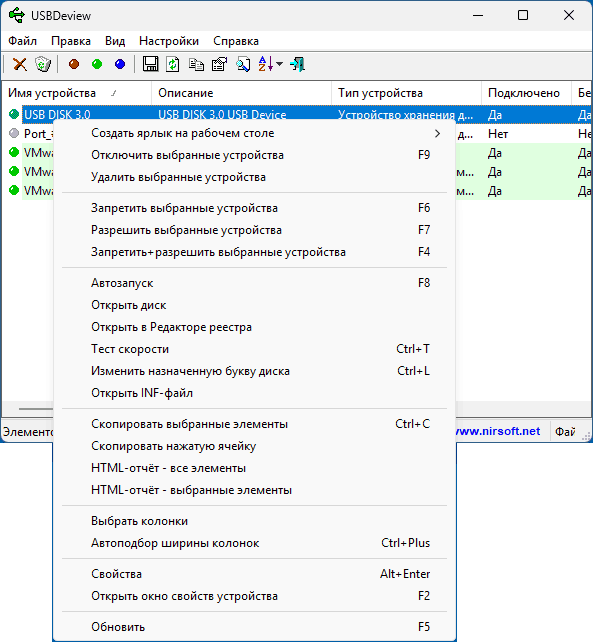593x642 pixels.
Task: Choose Обновить in context menu
Action: pos(254,627)
